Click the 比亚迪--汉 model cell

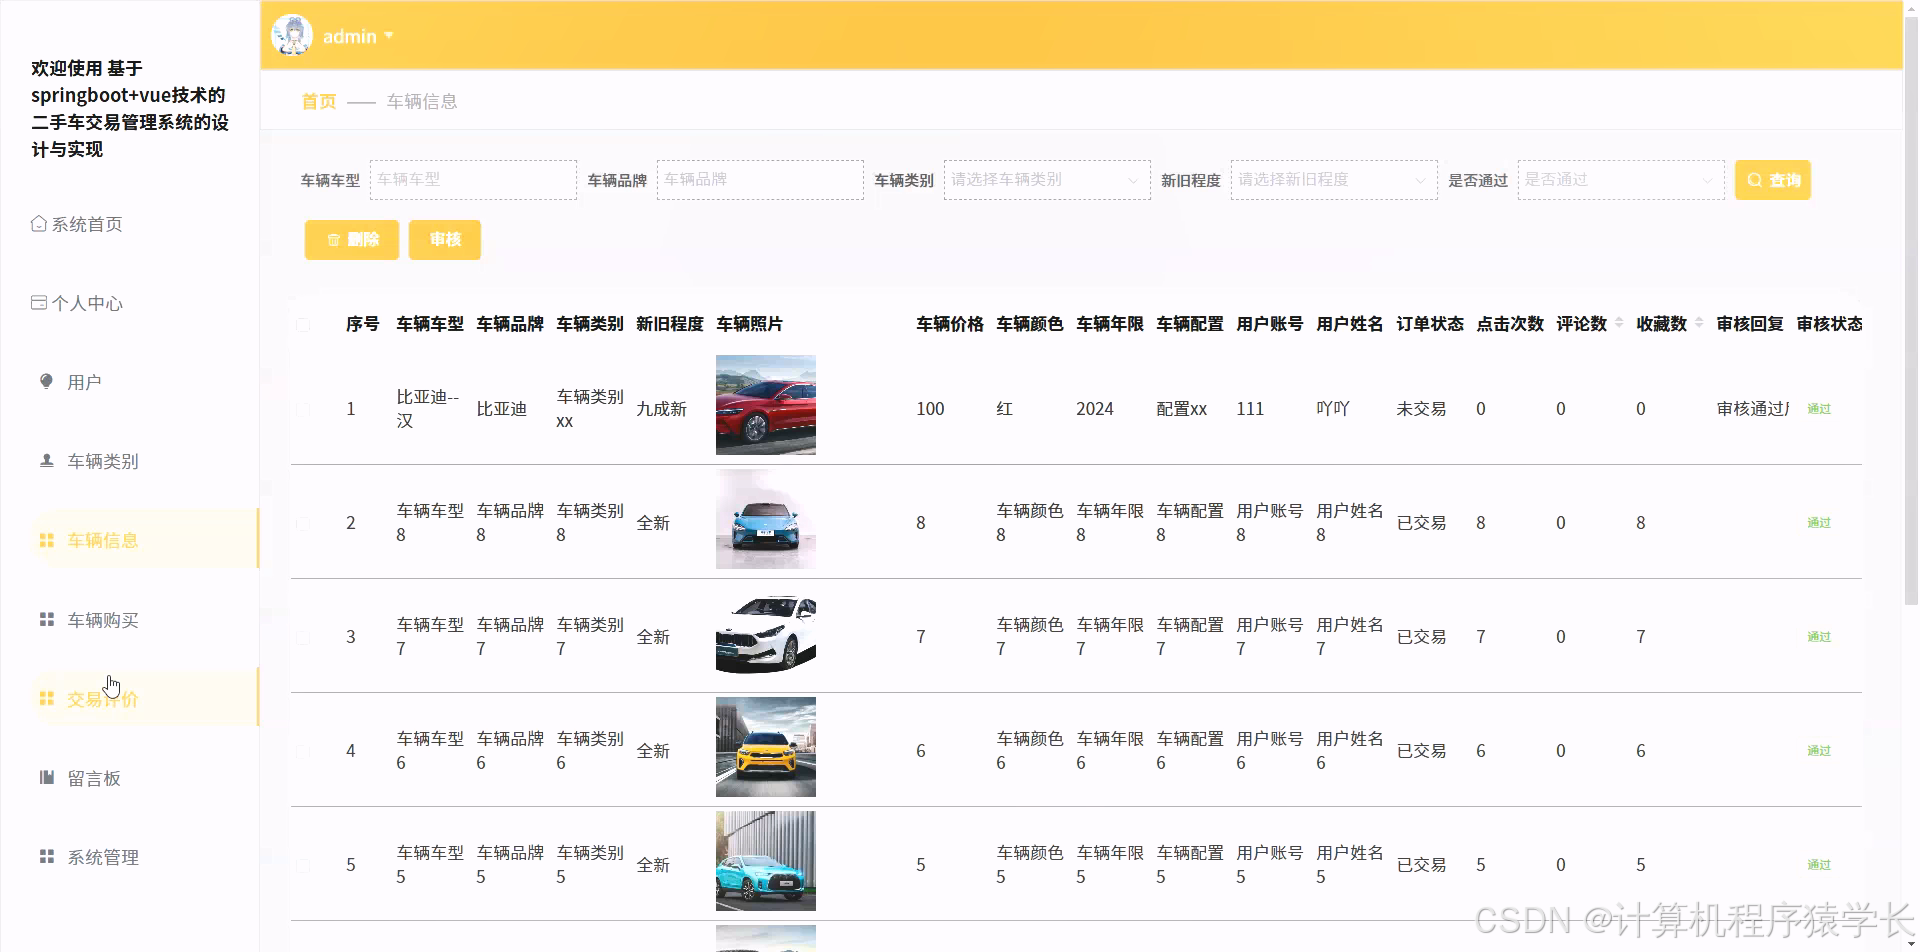(428, 409)
